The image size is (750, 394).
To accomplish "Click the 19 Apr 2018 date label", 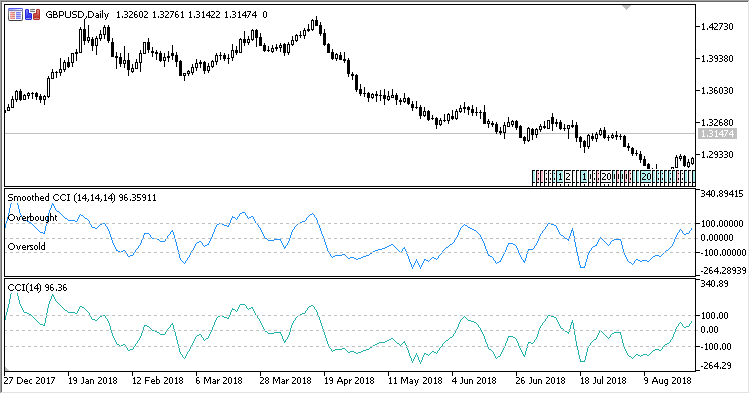I will [349, 381].
